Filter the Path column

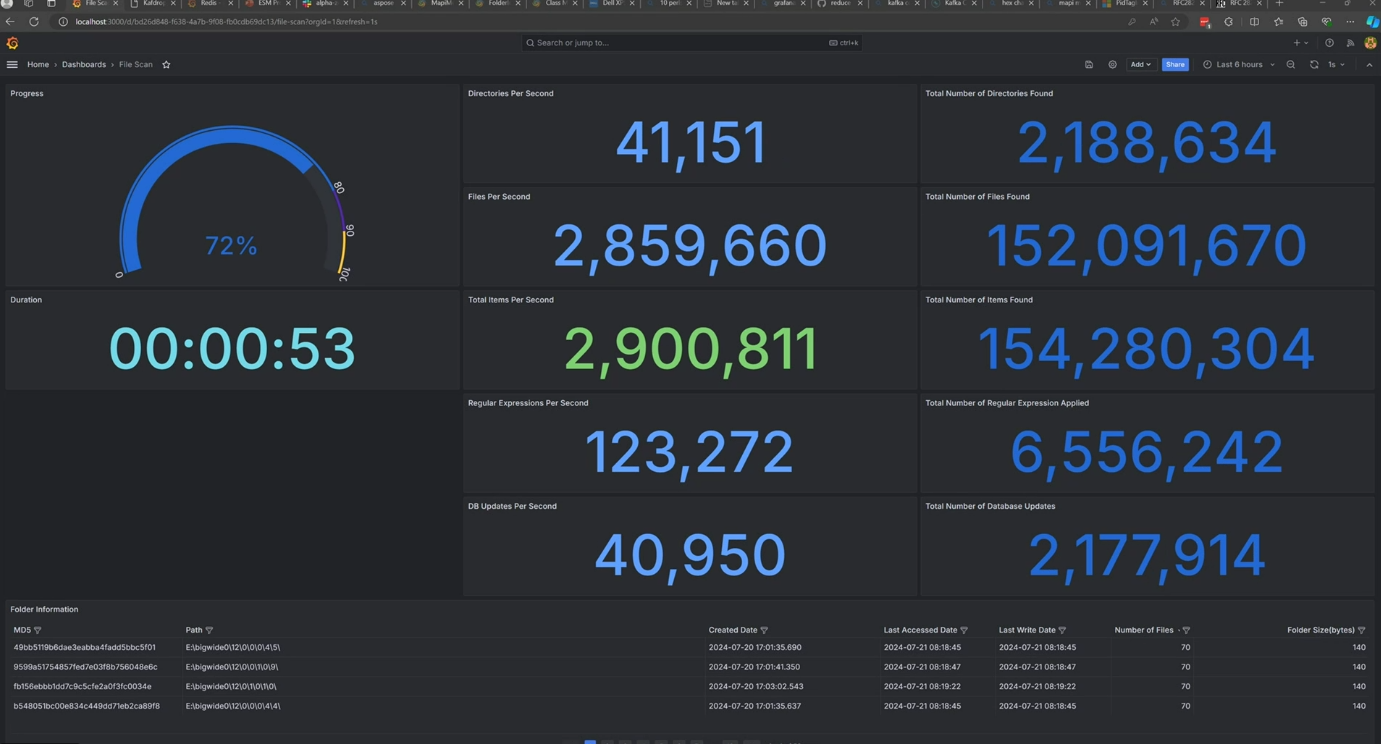pos(209,631)
